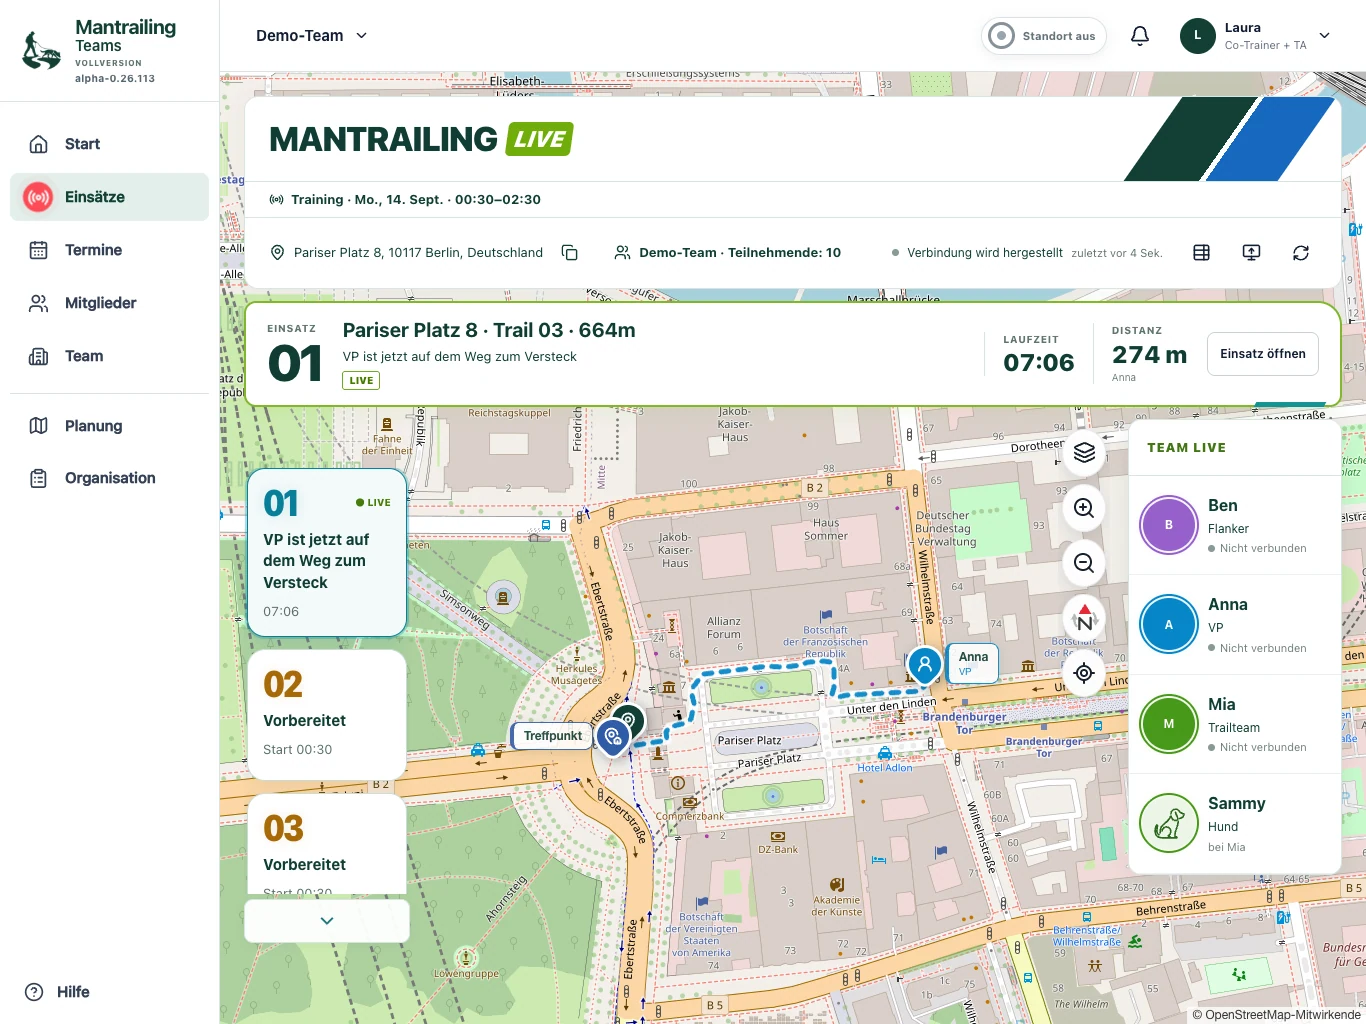Select Anna VP avatar in Team Live
Viewport: 1366px width, 1024px height.
(x=1169, y=625)
